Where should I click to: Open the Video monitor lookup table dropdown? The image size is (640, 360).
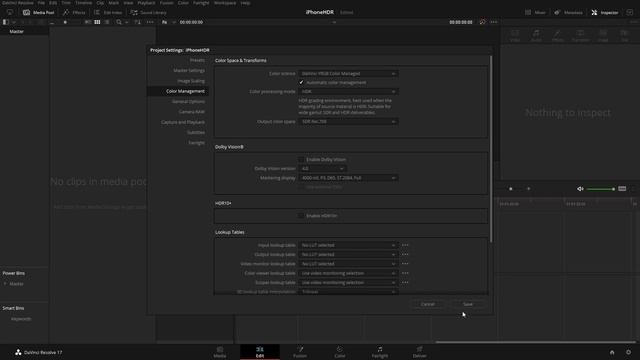click(349, 264)
